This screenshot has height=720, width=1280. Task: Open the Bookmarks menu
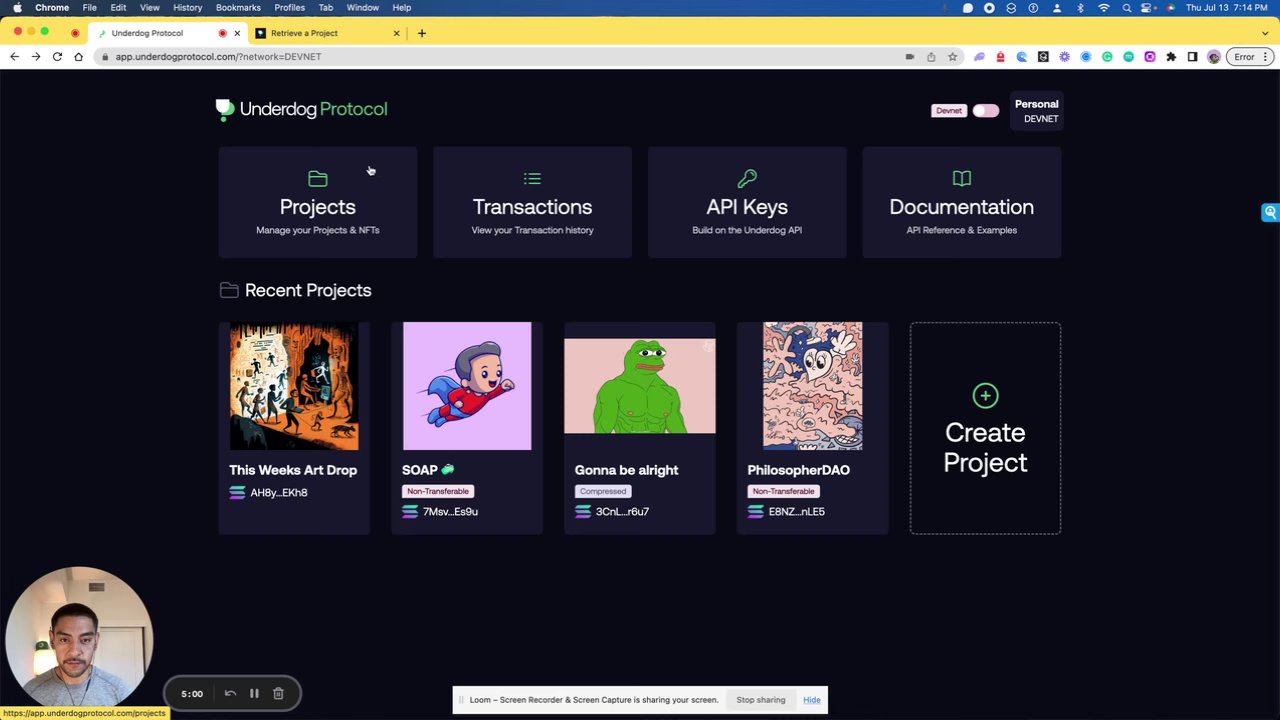tap(238, 8)
